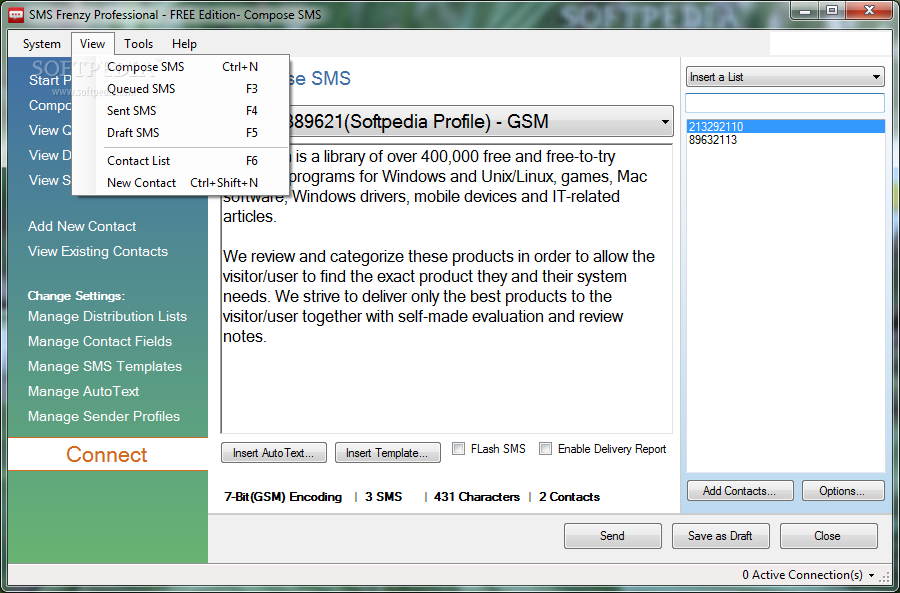Select Draft SMS menu entry
Image resolution: width=900 pixels, height=593 pixels.
[181, 133]
